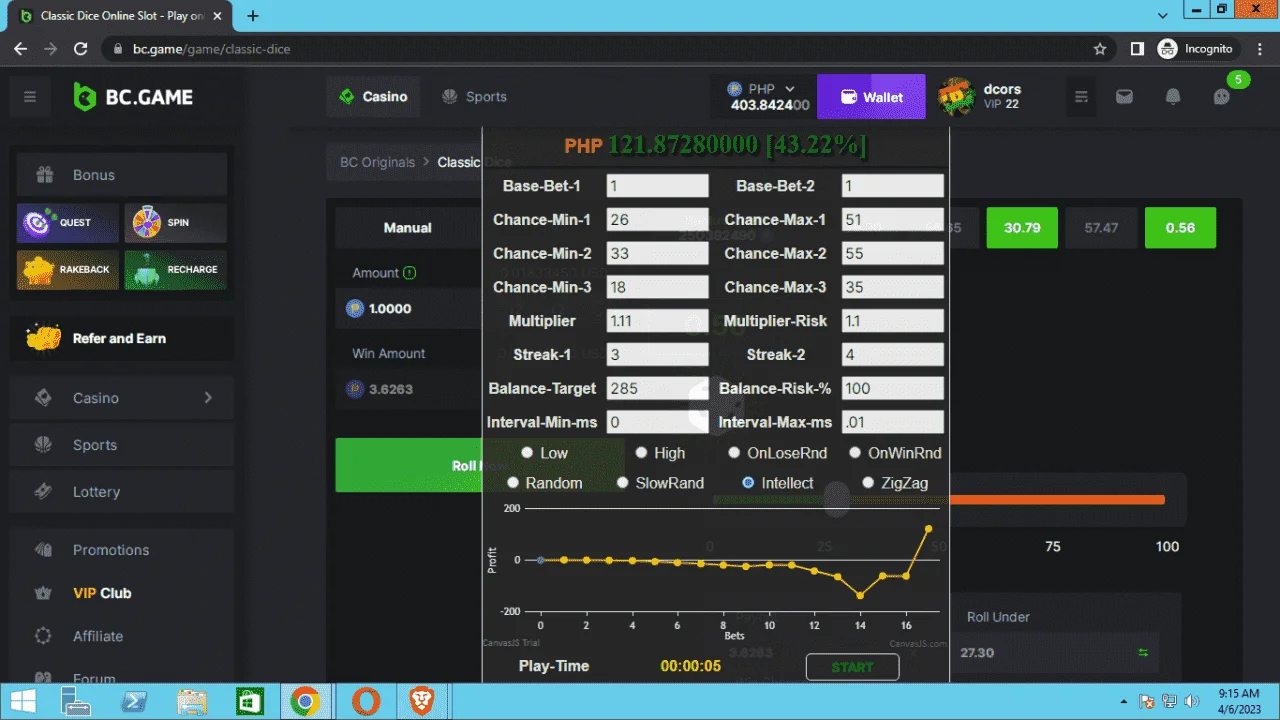1280x720 pixels.
Task: Open Sports in the sidebar
Action: pyautogui.click(x=122, y=445)
